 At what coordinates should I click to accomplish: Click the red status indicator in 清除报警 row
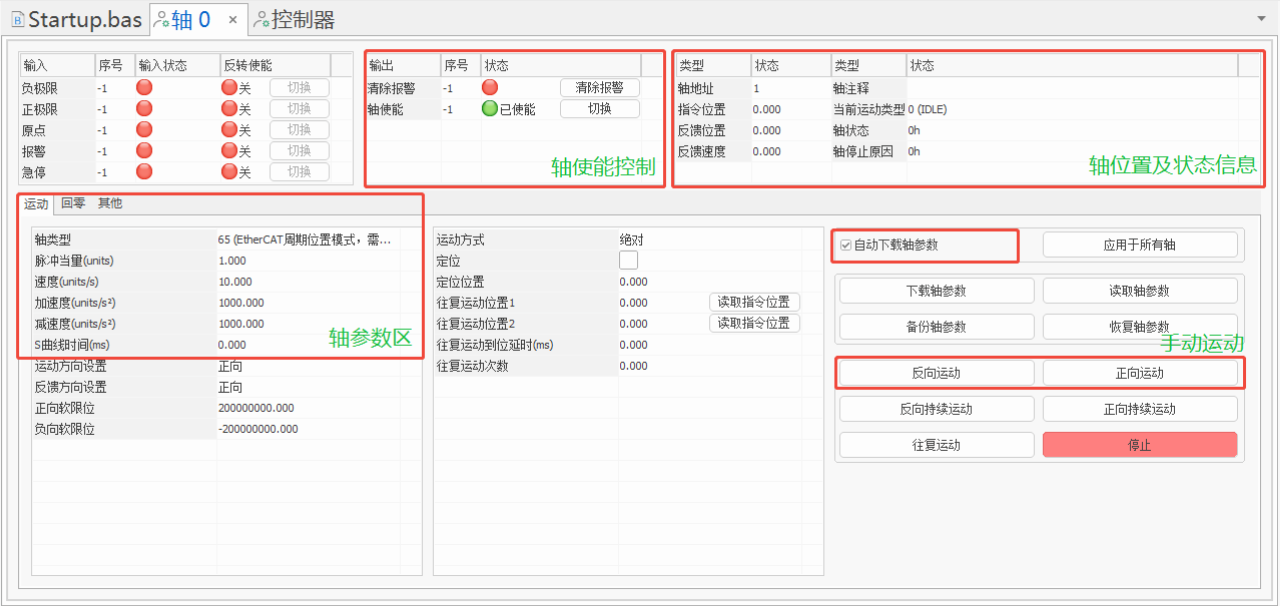pyautogui.click(x=489, y=88)
